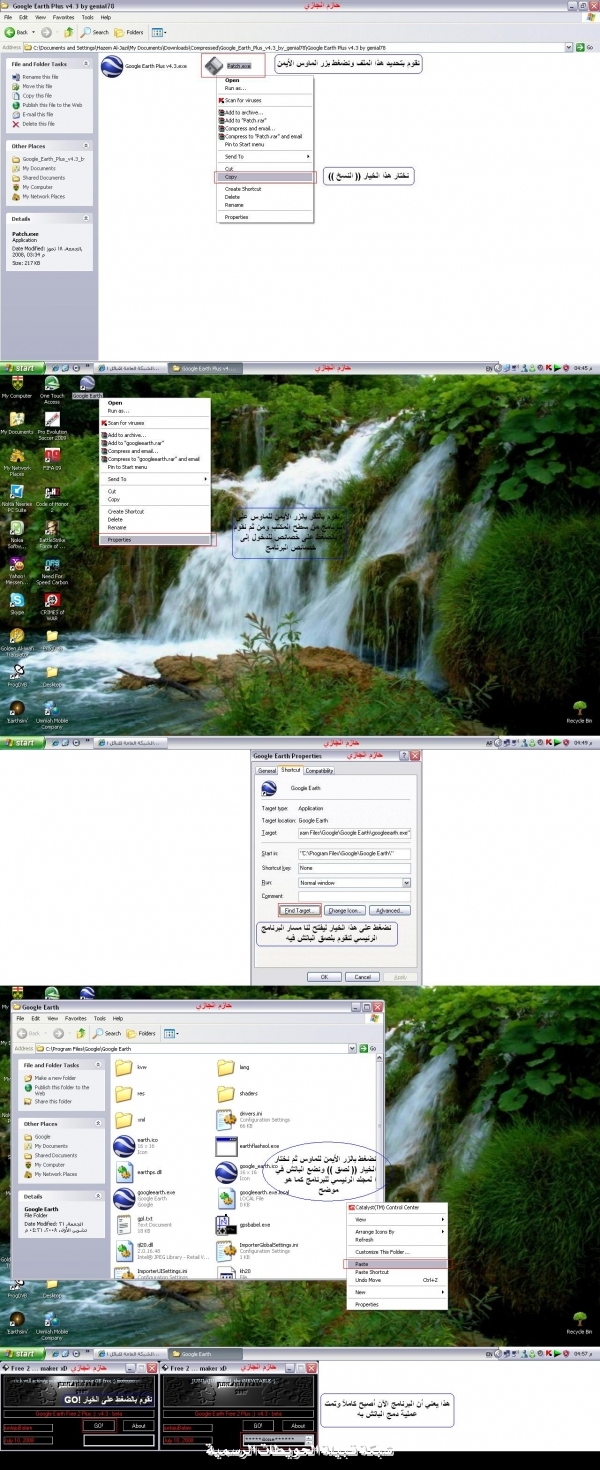Toggle Folders toolbar button in Google Earth Plus v4.3 window
Viewport: 600px width, 1470px height.
pyautogui.click(x=130, y=32)
